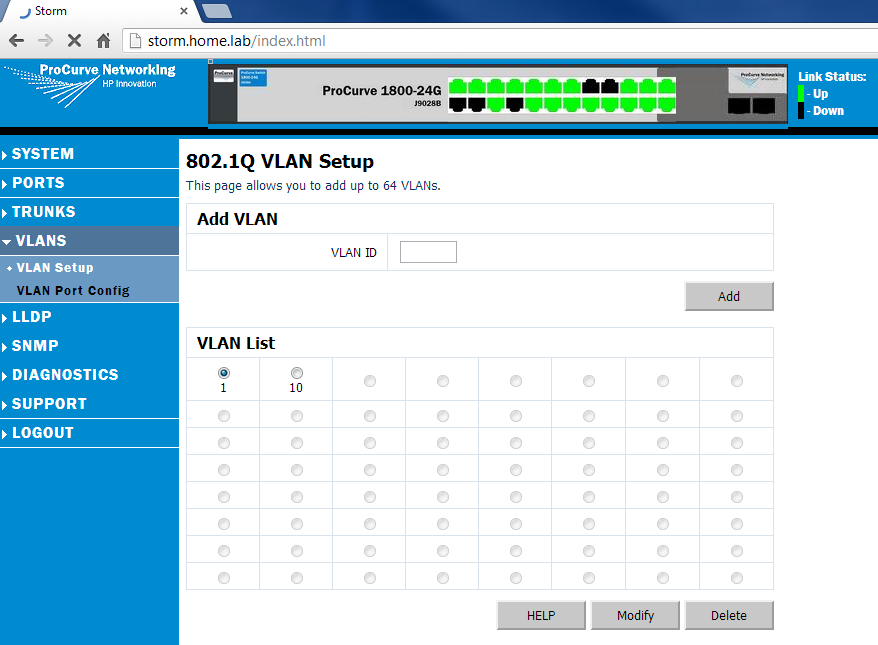The width and height of the screenshot is (878, 645).
Task: Click the Modify button
Action: tap(635, 615)
